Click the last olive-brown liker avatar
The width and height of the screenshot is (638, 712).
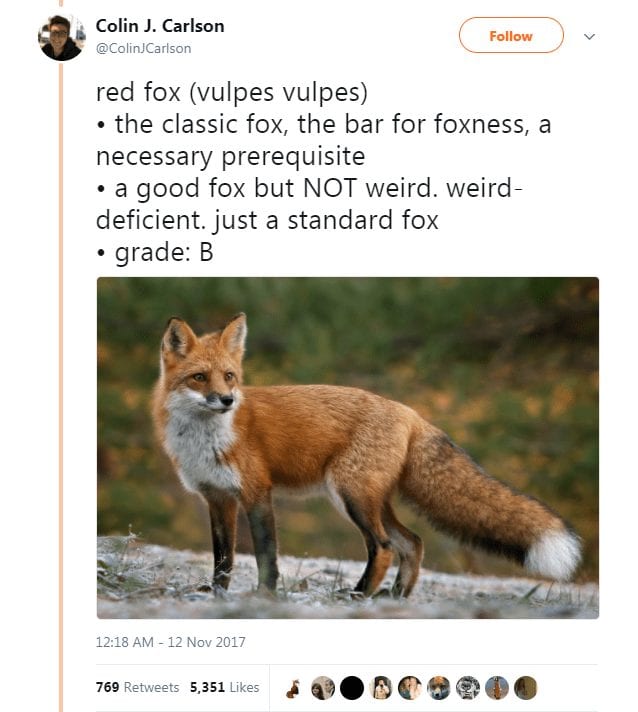tap(525, 688)
